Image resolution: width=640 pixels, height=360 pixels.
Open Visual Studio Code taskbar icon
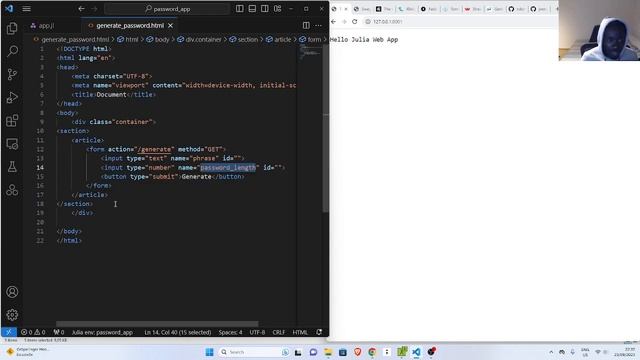[x=416, y=352]
